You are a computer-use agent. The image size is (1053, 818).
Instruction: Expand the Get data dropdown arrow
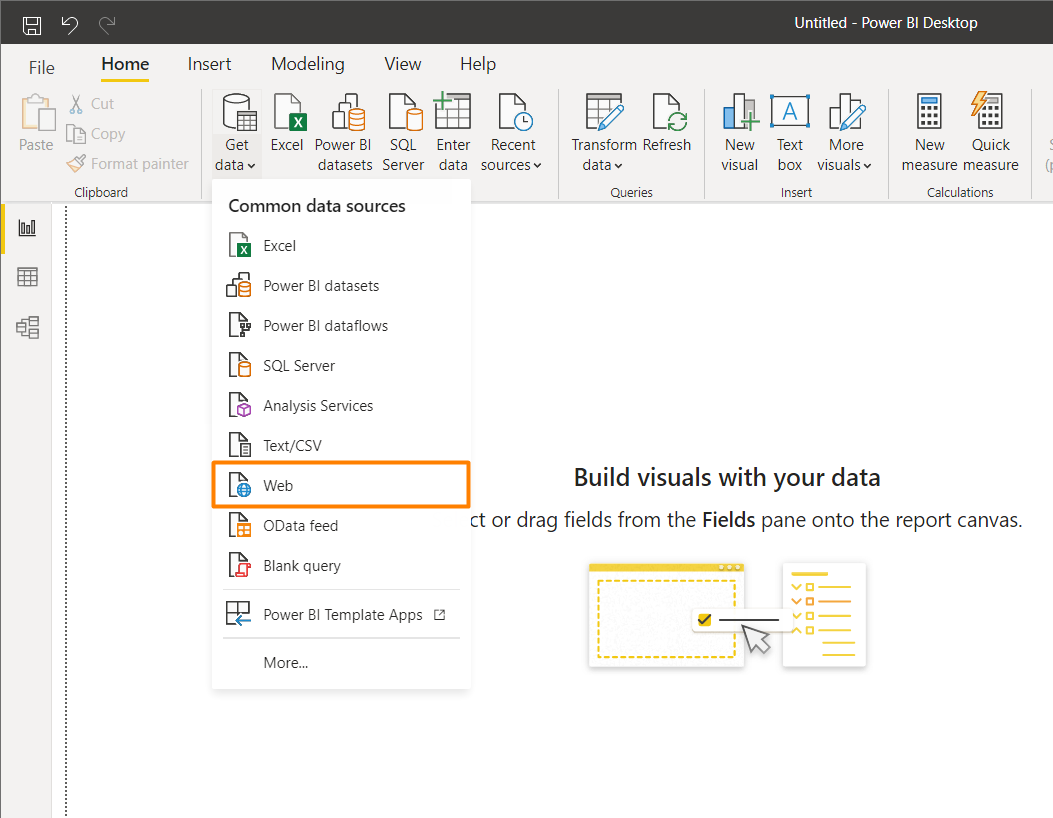[251, 166]
